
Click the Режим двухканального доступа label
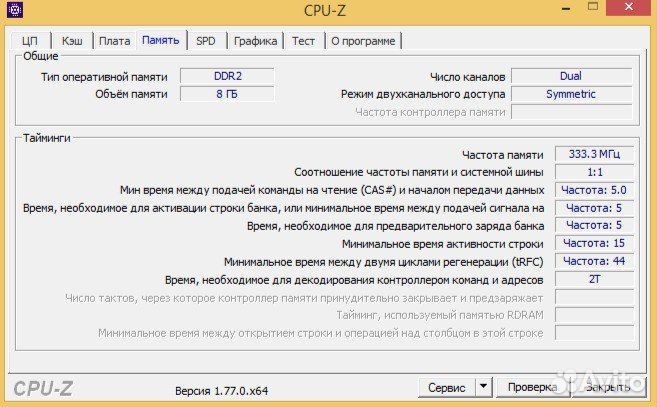pos(423,94)
